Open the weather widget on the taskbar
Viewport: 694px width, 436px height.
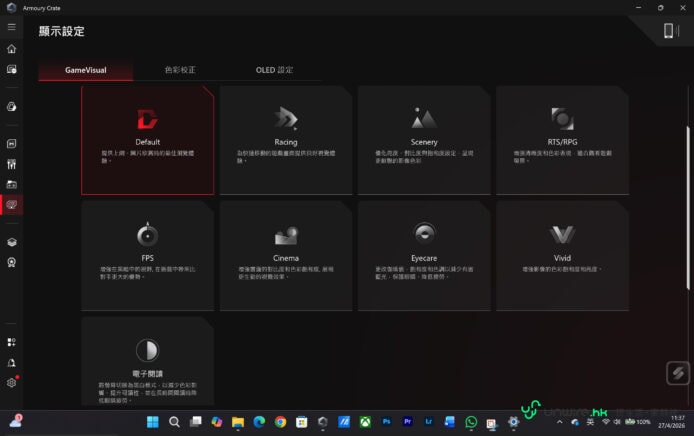[x=16, y=421]
